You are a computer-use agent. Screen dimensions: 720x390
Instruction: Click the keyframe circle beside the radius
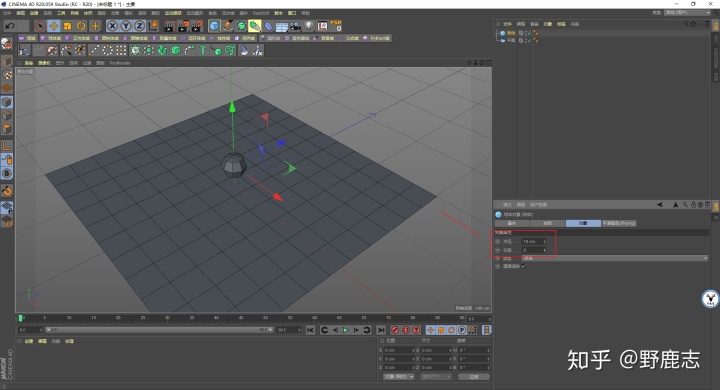coord(498,242)
